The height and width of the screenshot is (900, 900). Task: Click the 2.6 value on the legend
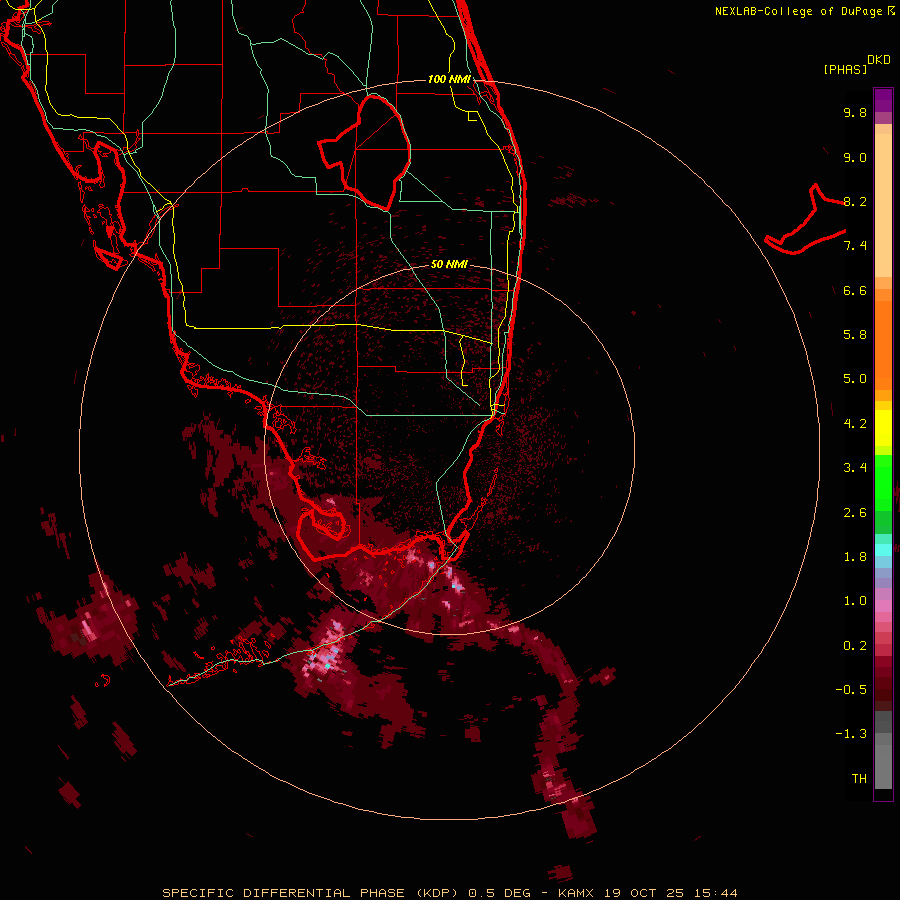(855, 513)
